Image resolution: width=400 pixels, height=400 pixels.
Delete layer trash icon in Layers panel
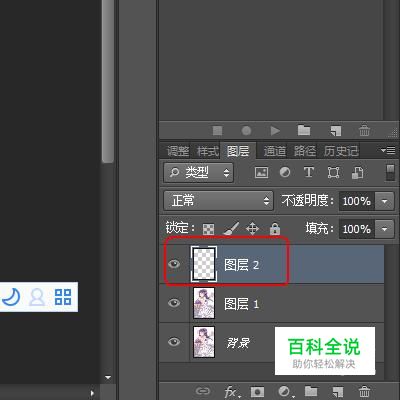pyautogui.click(x=364, y=391)
